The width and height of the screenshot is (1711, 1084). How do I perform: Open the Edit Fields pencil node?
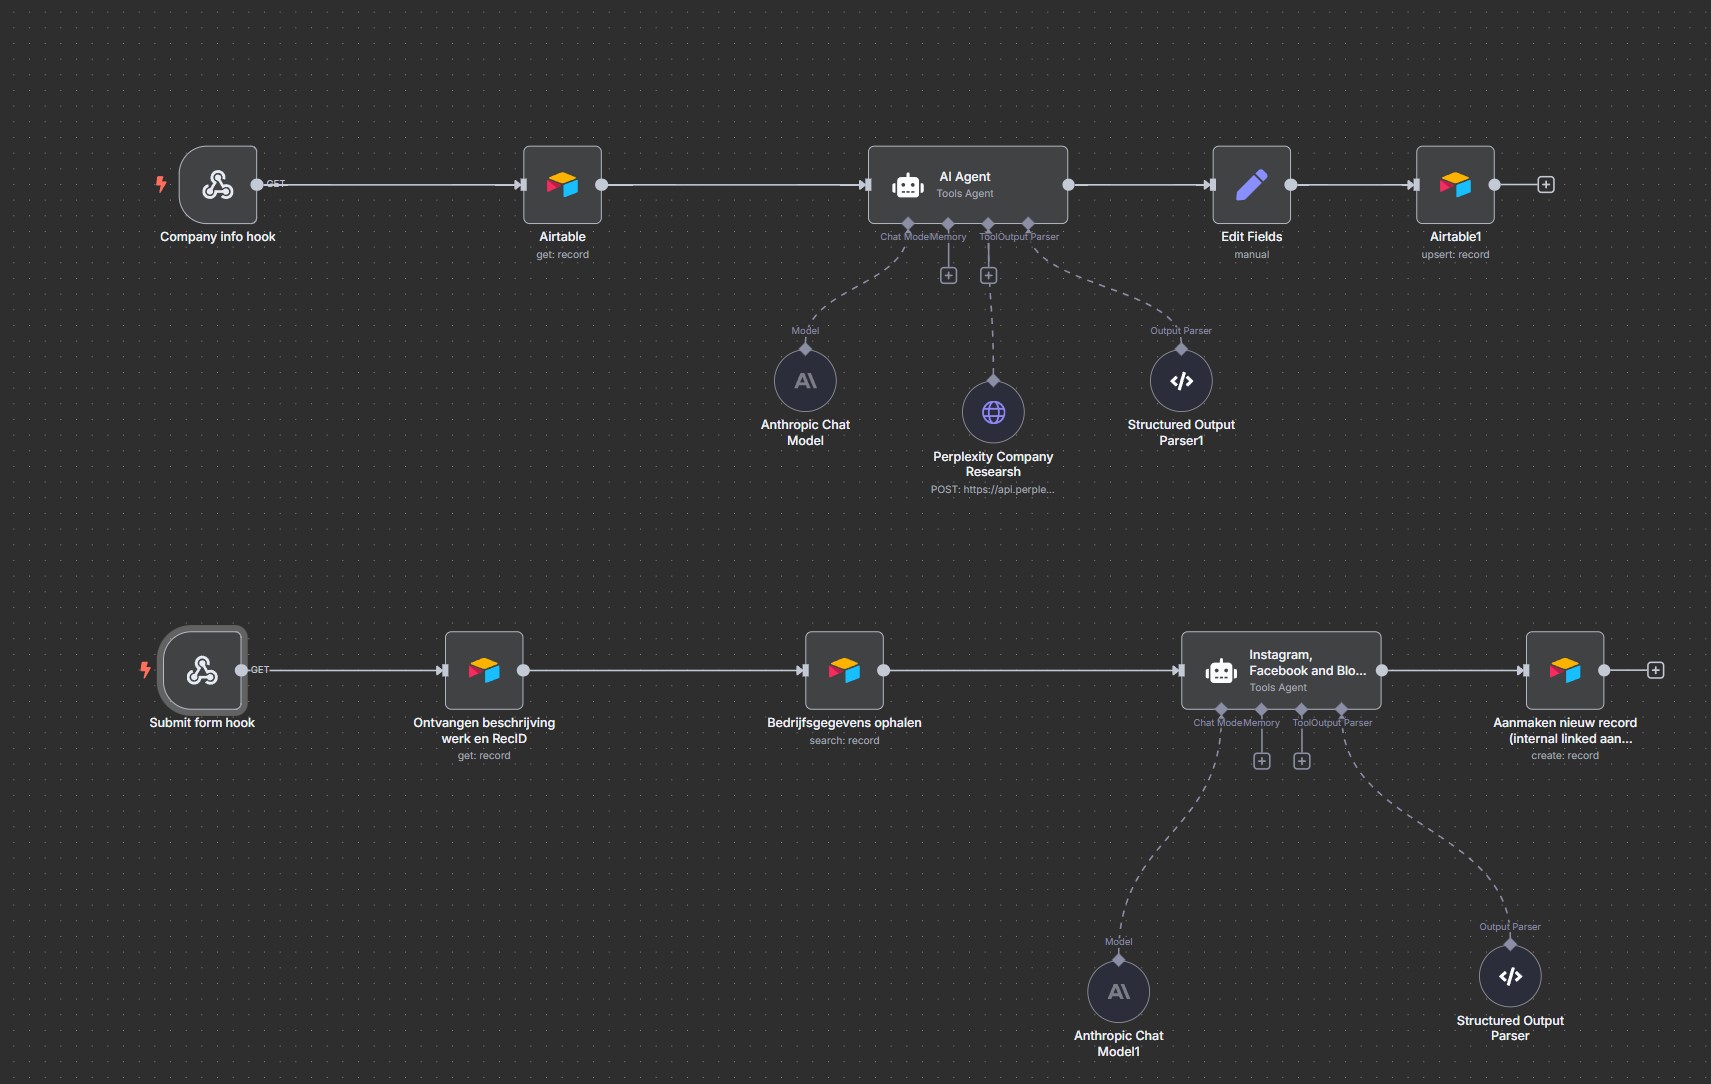tap(1251, 185)
